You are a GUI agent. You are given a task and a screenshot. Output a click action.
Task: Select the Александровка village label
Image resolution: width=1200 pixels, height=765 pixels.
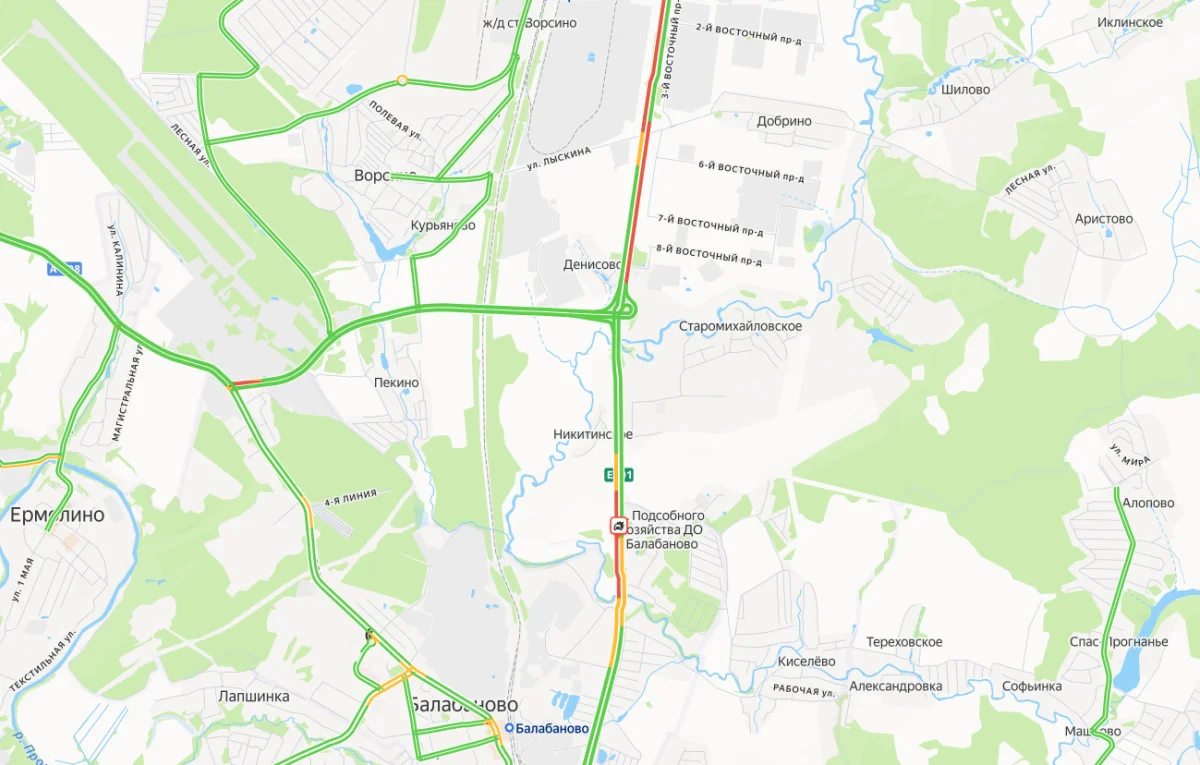click(895, 686)
